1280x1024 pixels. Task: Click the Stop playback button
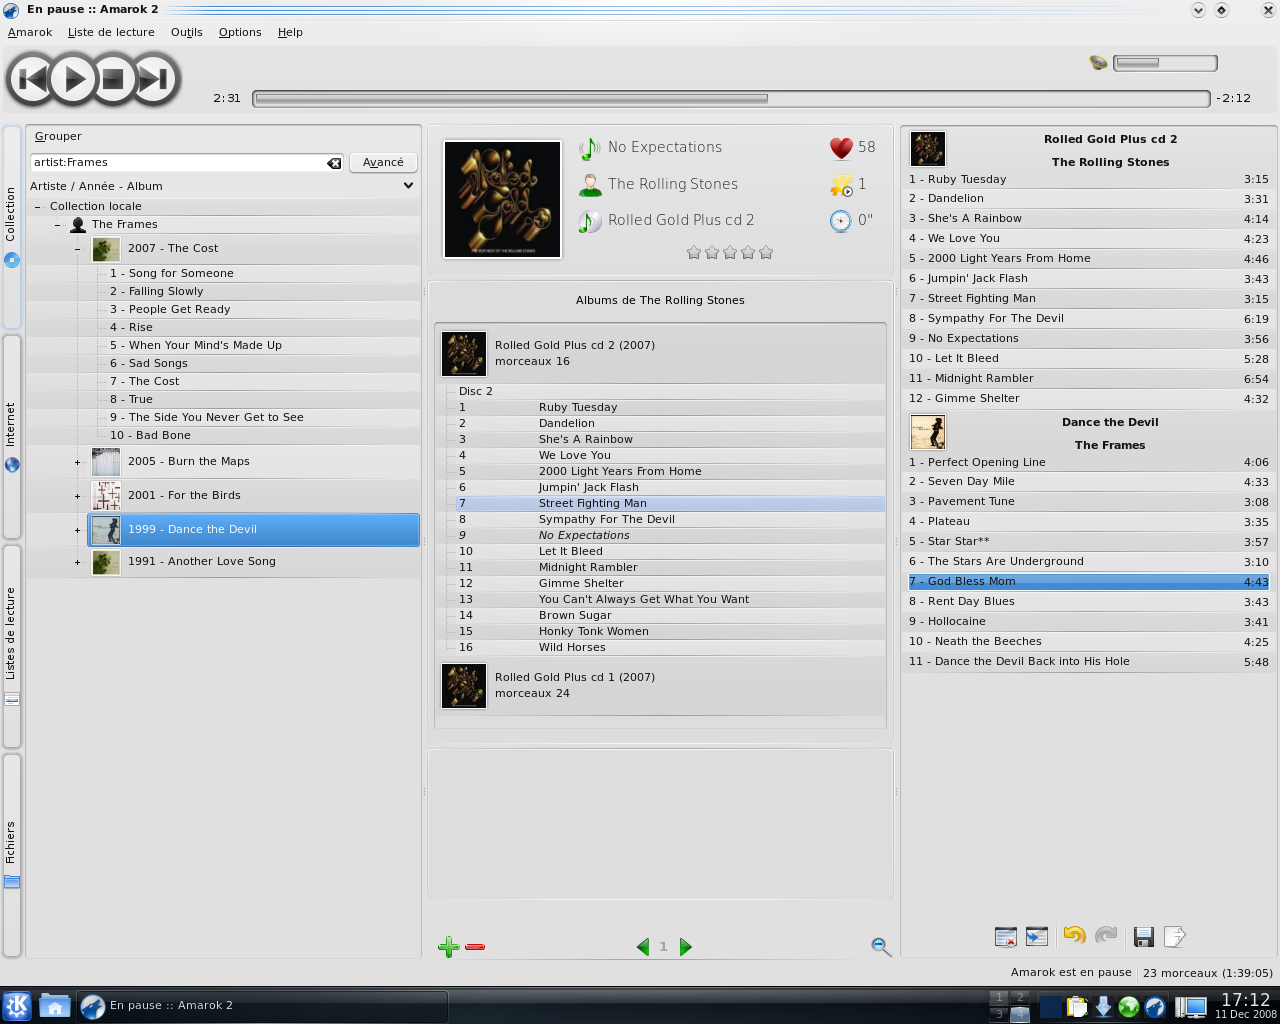point(113,79)
